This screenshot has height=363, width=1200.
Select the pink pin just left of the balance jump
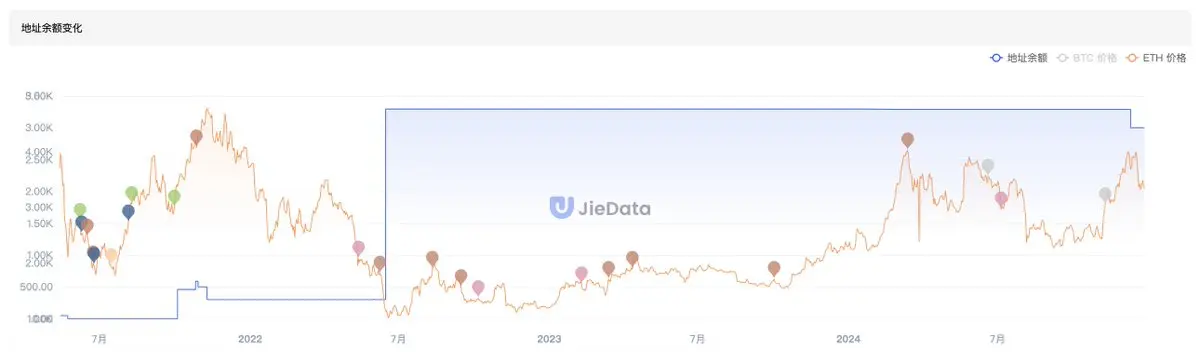[358, 248]
